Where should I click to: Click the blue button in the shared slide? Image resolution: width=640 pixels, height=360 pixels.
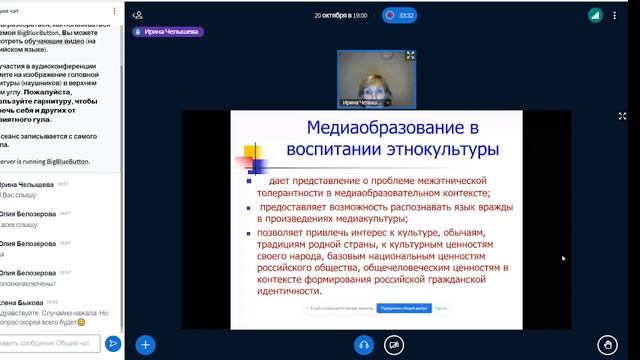pyautogui.click(x=404, y=308)
